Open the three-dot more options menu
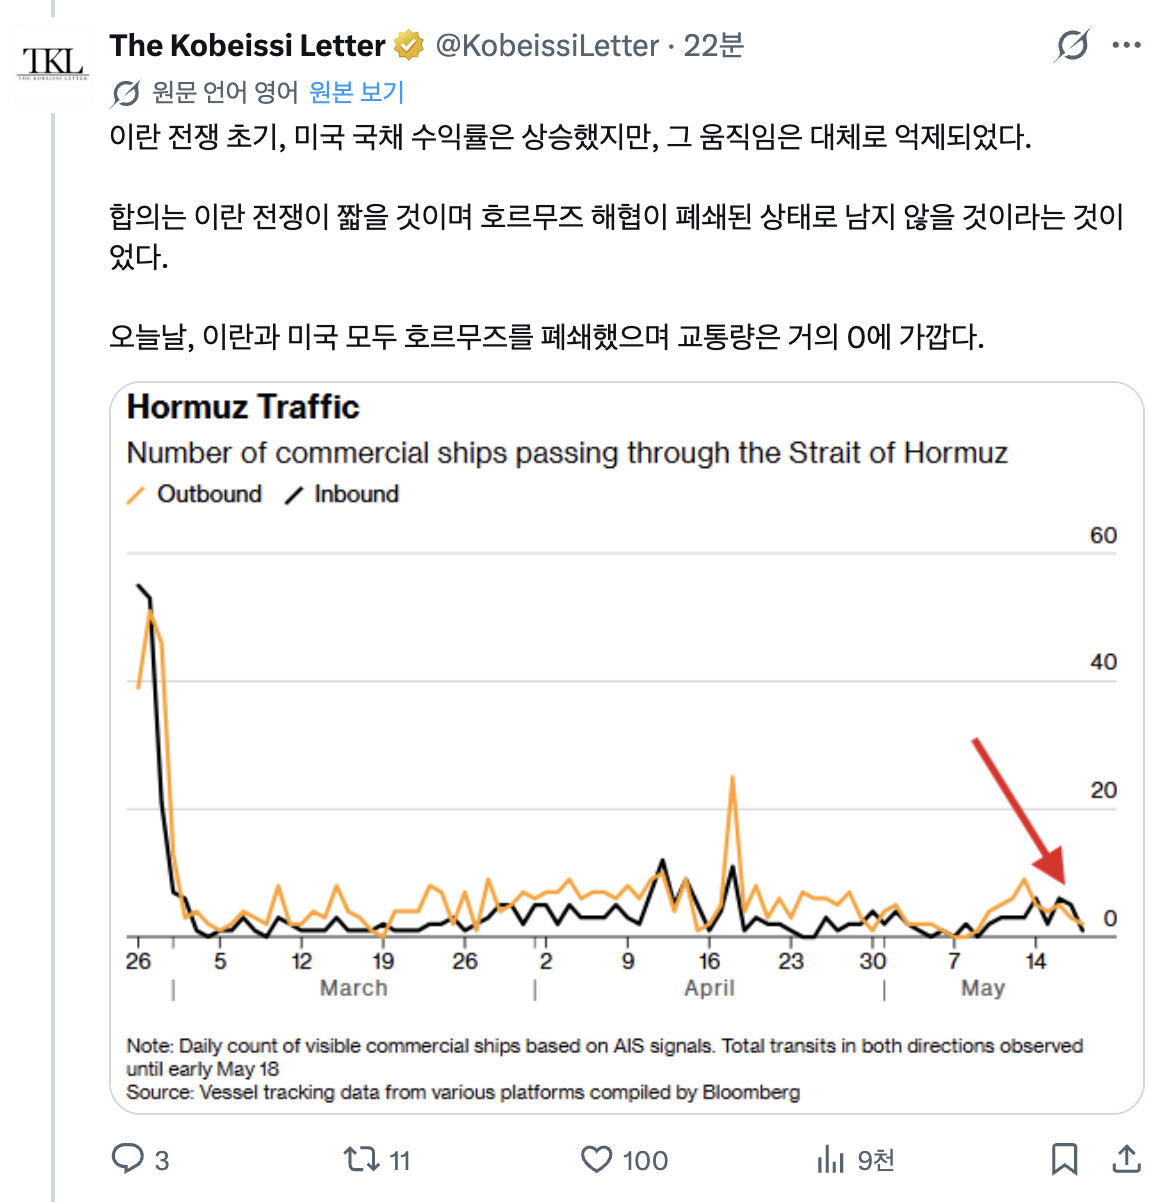 [1127, 45]
